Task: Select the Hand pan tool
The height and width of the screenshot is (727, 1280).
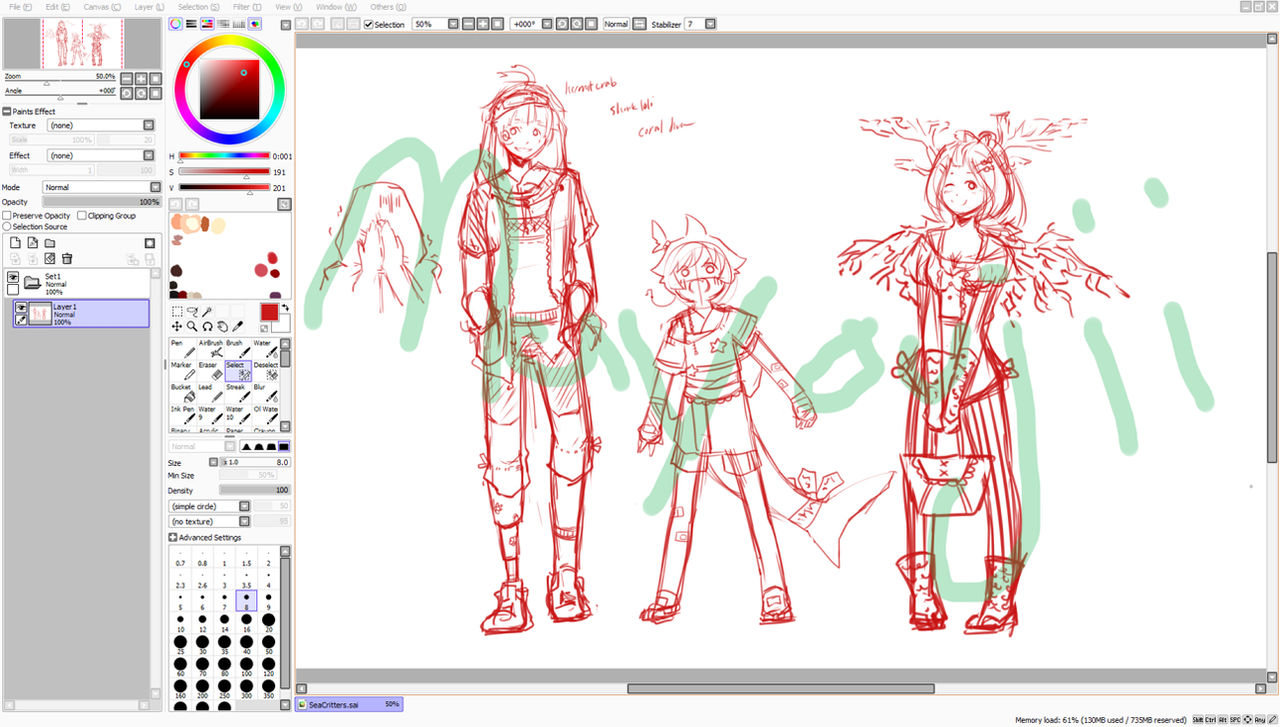Action: 222,326
